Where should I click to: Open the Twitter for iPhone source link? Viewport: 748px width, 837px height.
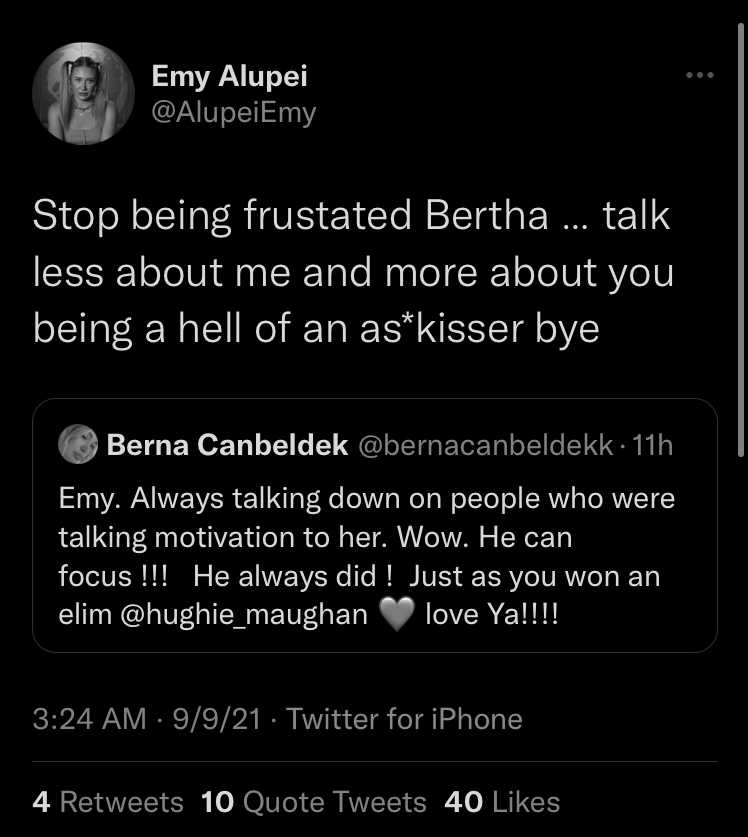(x=405, y=718)
